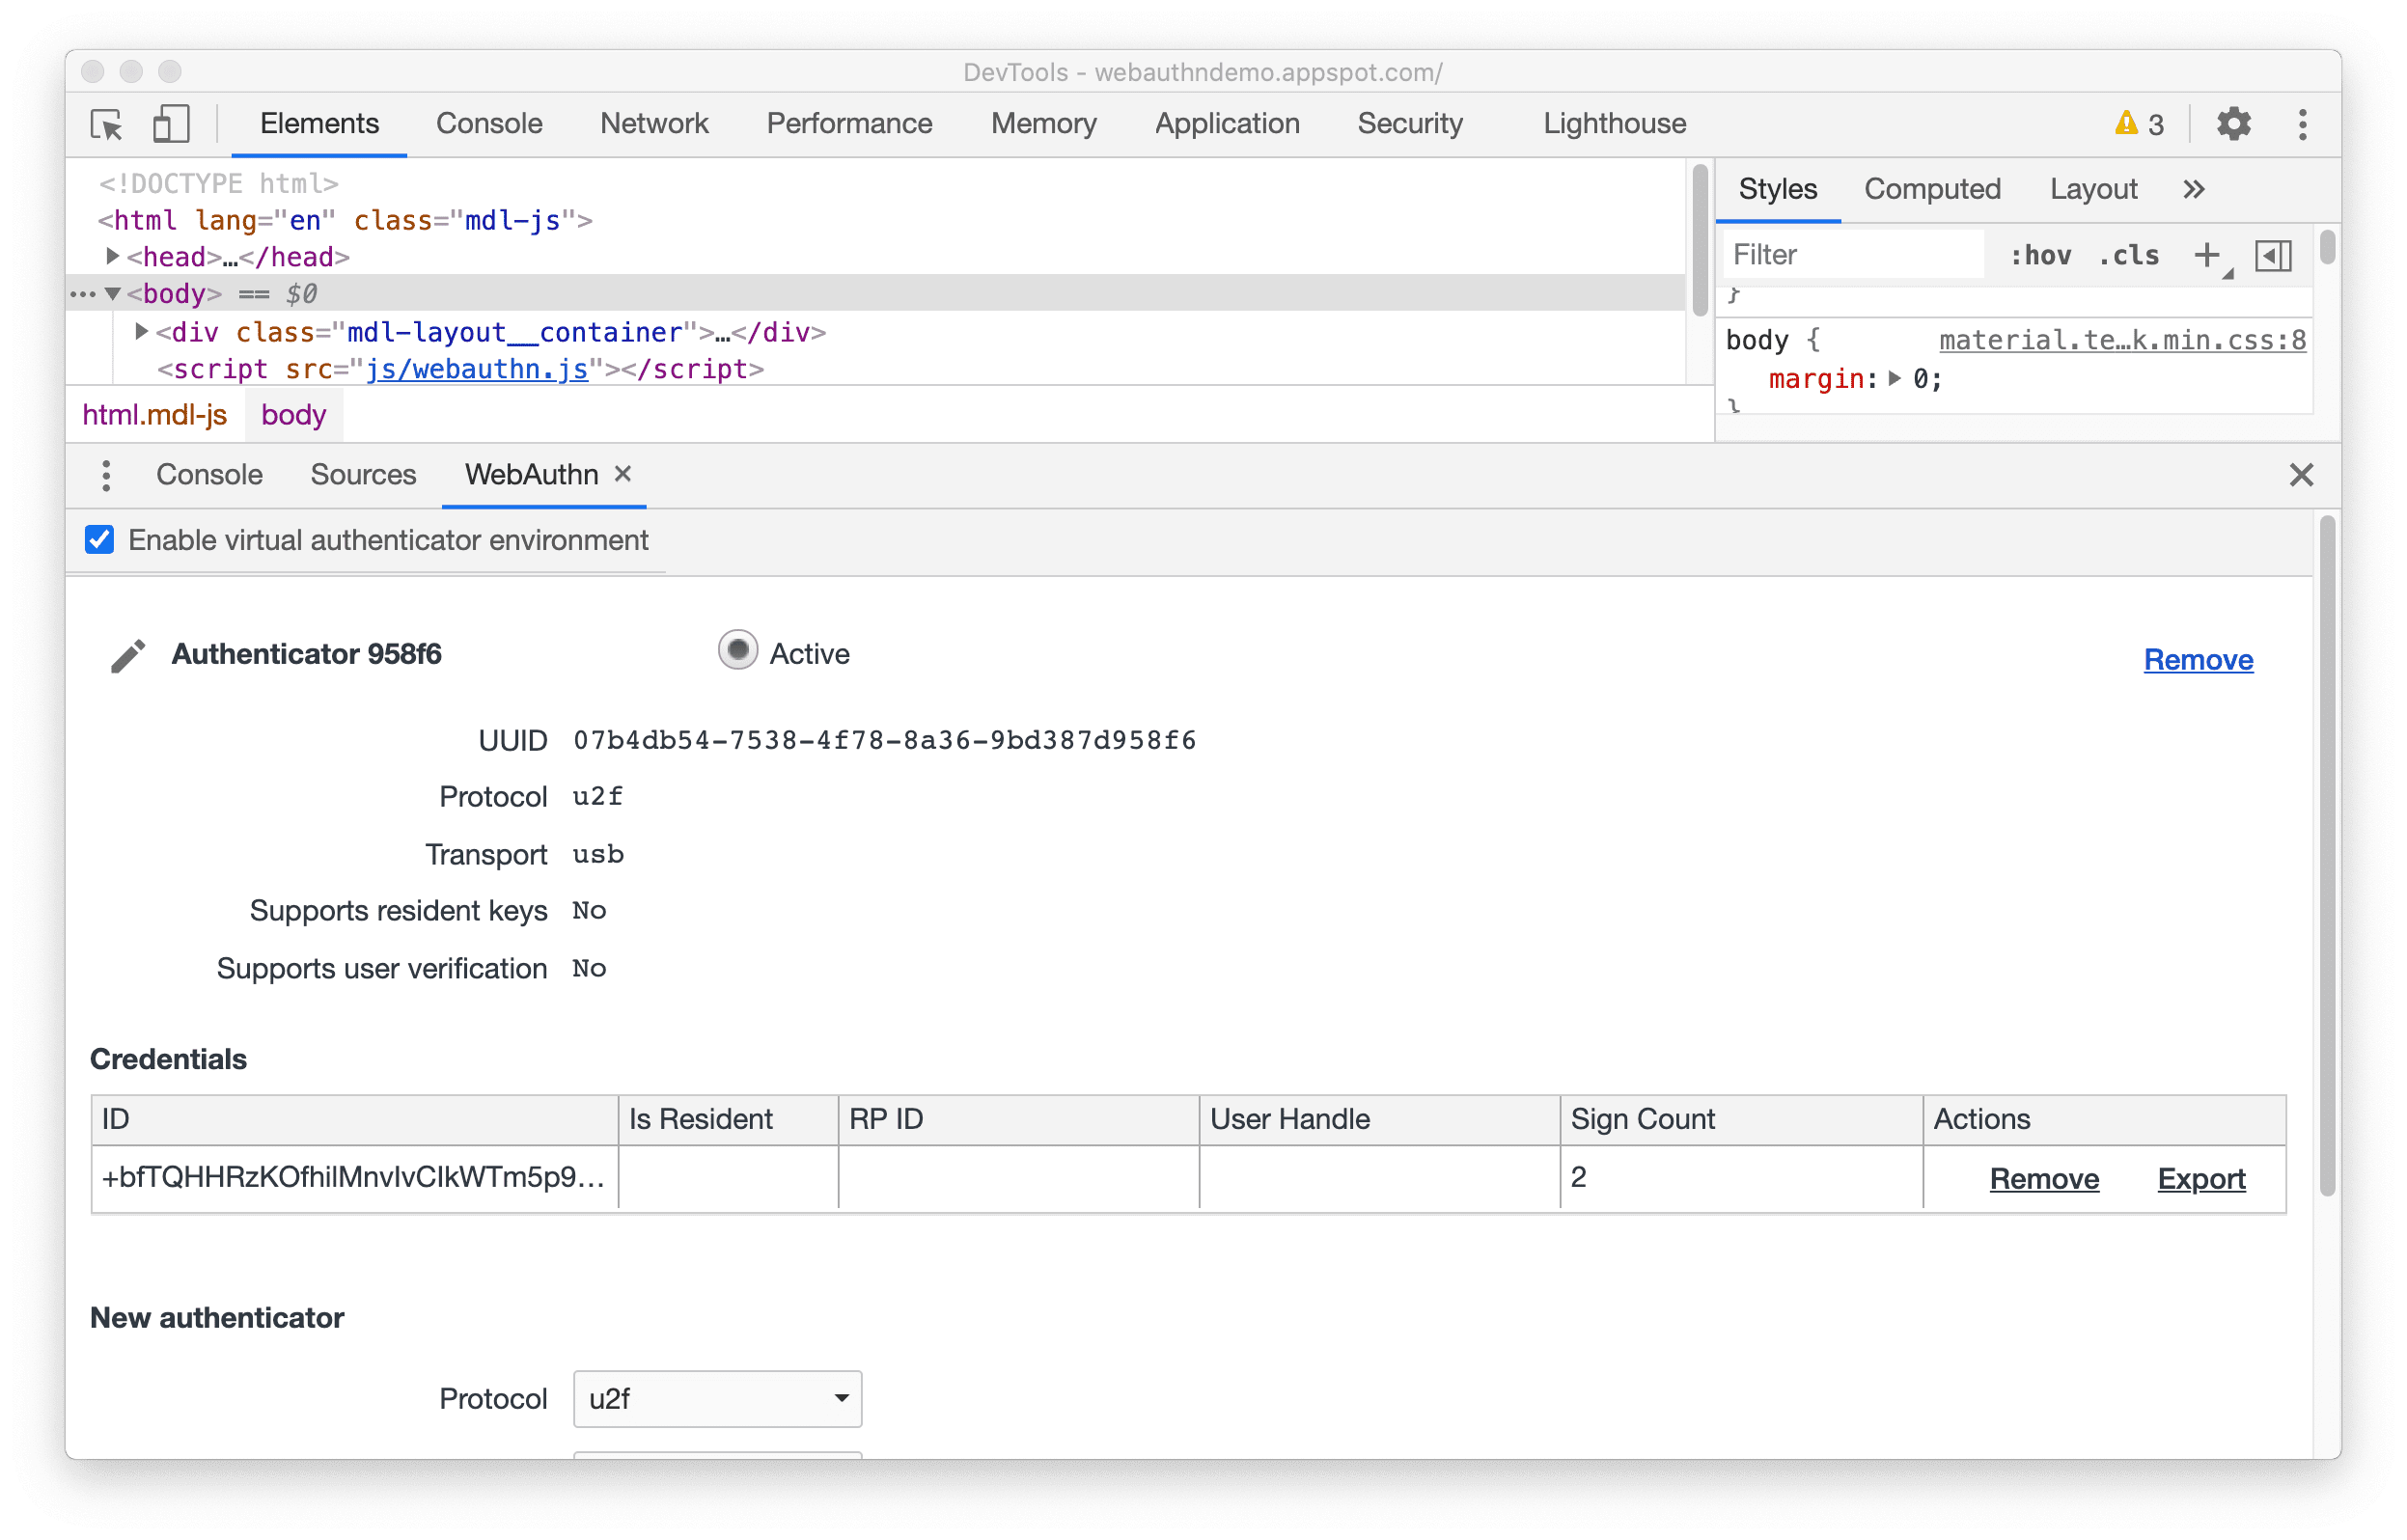The width and height of the screenshot is (2407, 1540).
Task: Select the Active radio button
Action: 735,654
